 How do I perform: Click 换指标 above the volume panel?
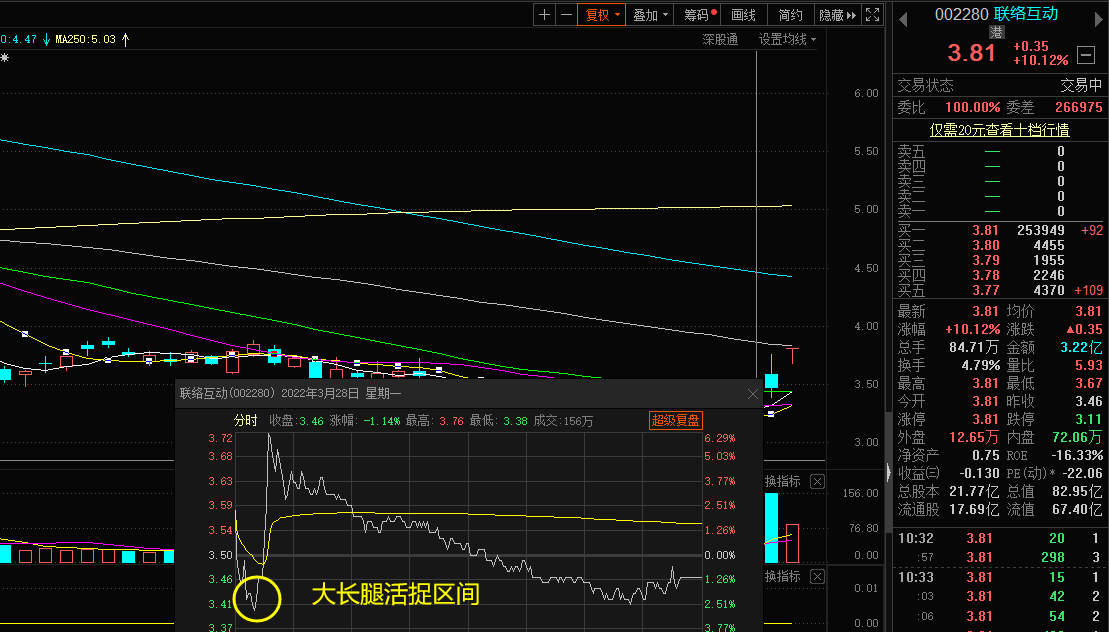click(x=783, y=482)
